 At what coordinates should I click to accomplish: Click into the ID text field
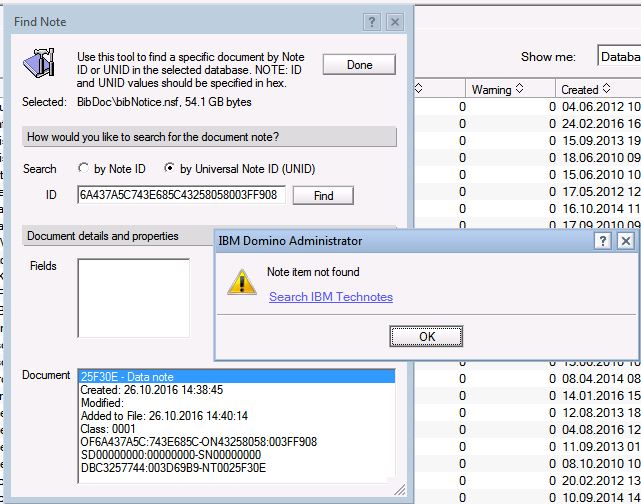[181, 195]
